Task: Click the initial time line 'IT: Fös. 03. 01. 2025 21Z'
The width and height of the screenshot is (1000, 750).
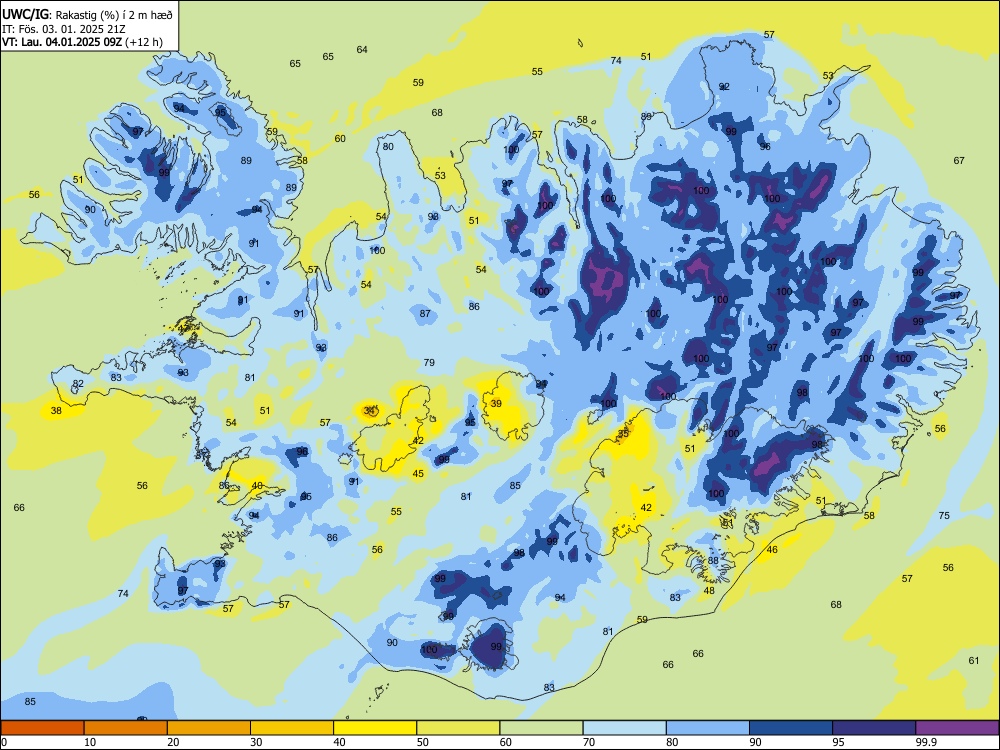Action: [64, 29]
